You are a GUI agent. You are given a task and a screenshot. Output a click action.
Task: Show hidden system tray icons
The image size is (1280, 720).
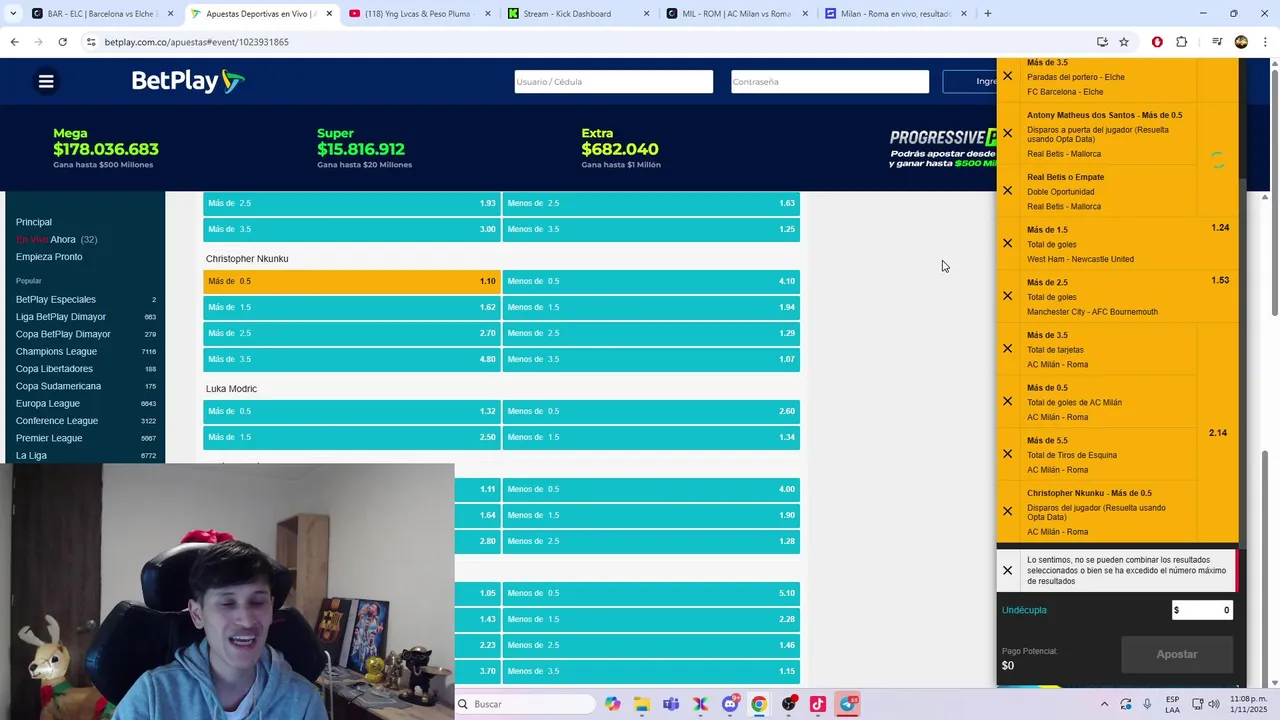click(1104, 704)
